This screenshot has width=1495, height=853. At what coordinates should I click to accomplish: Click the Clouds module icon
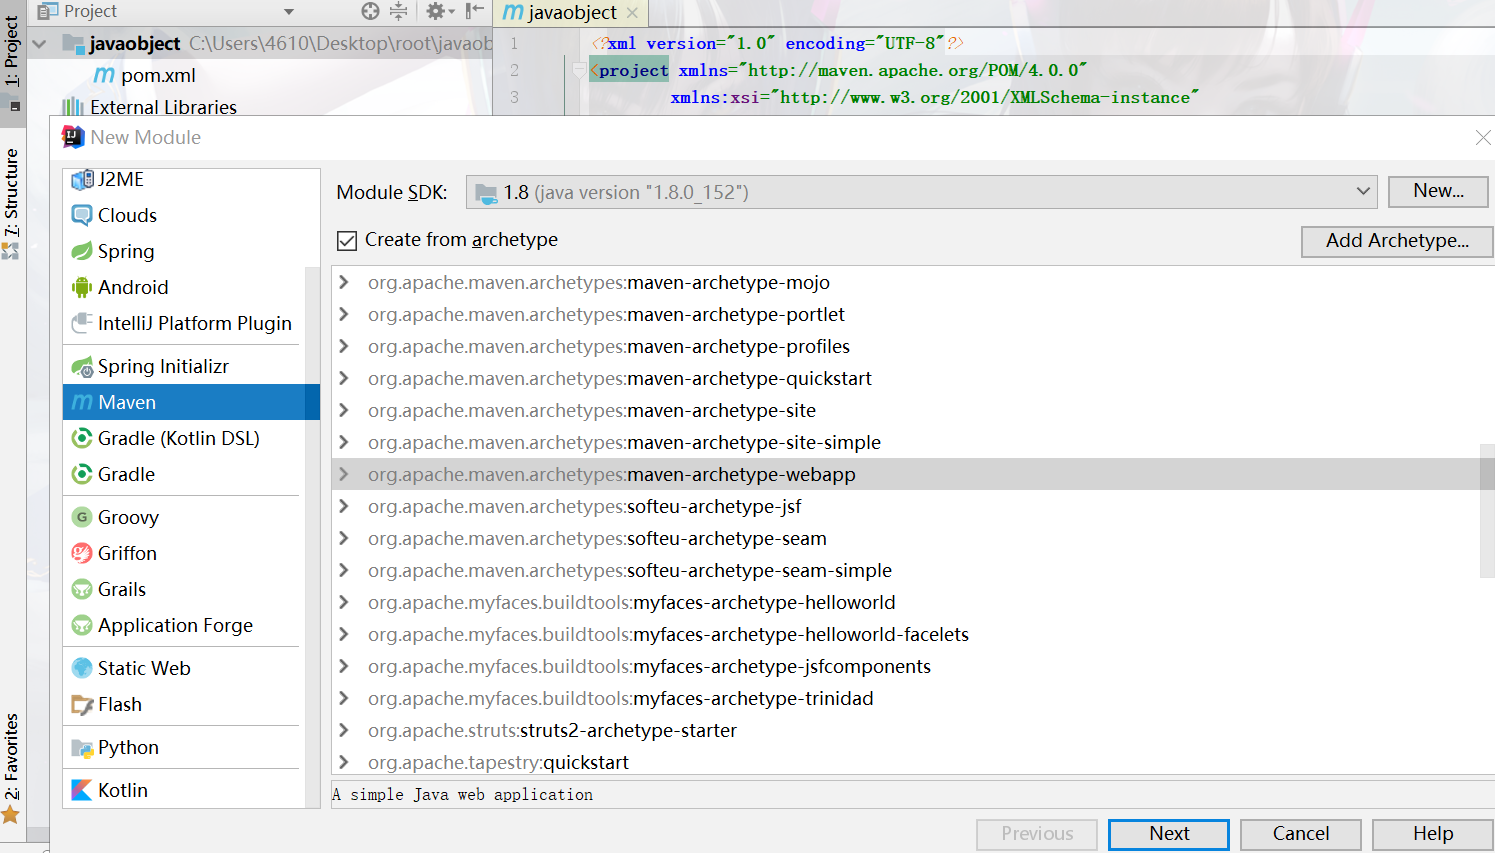click(82, 215)
